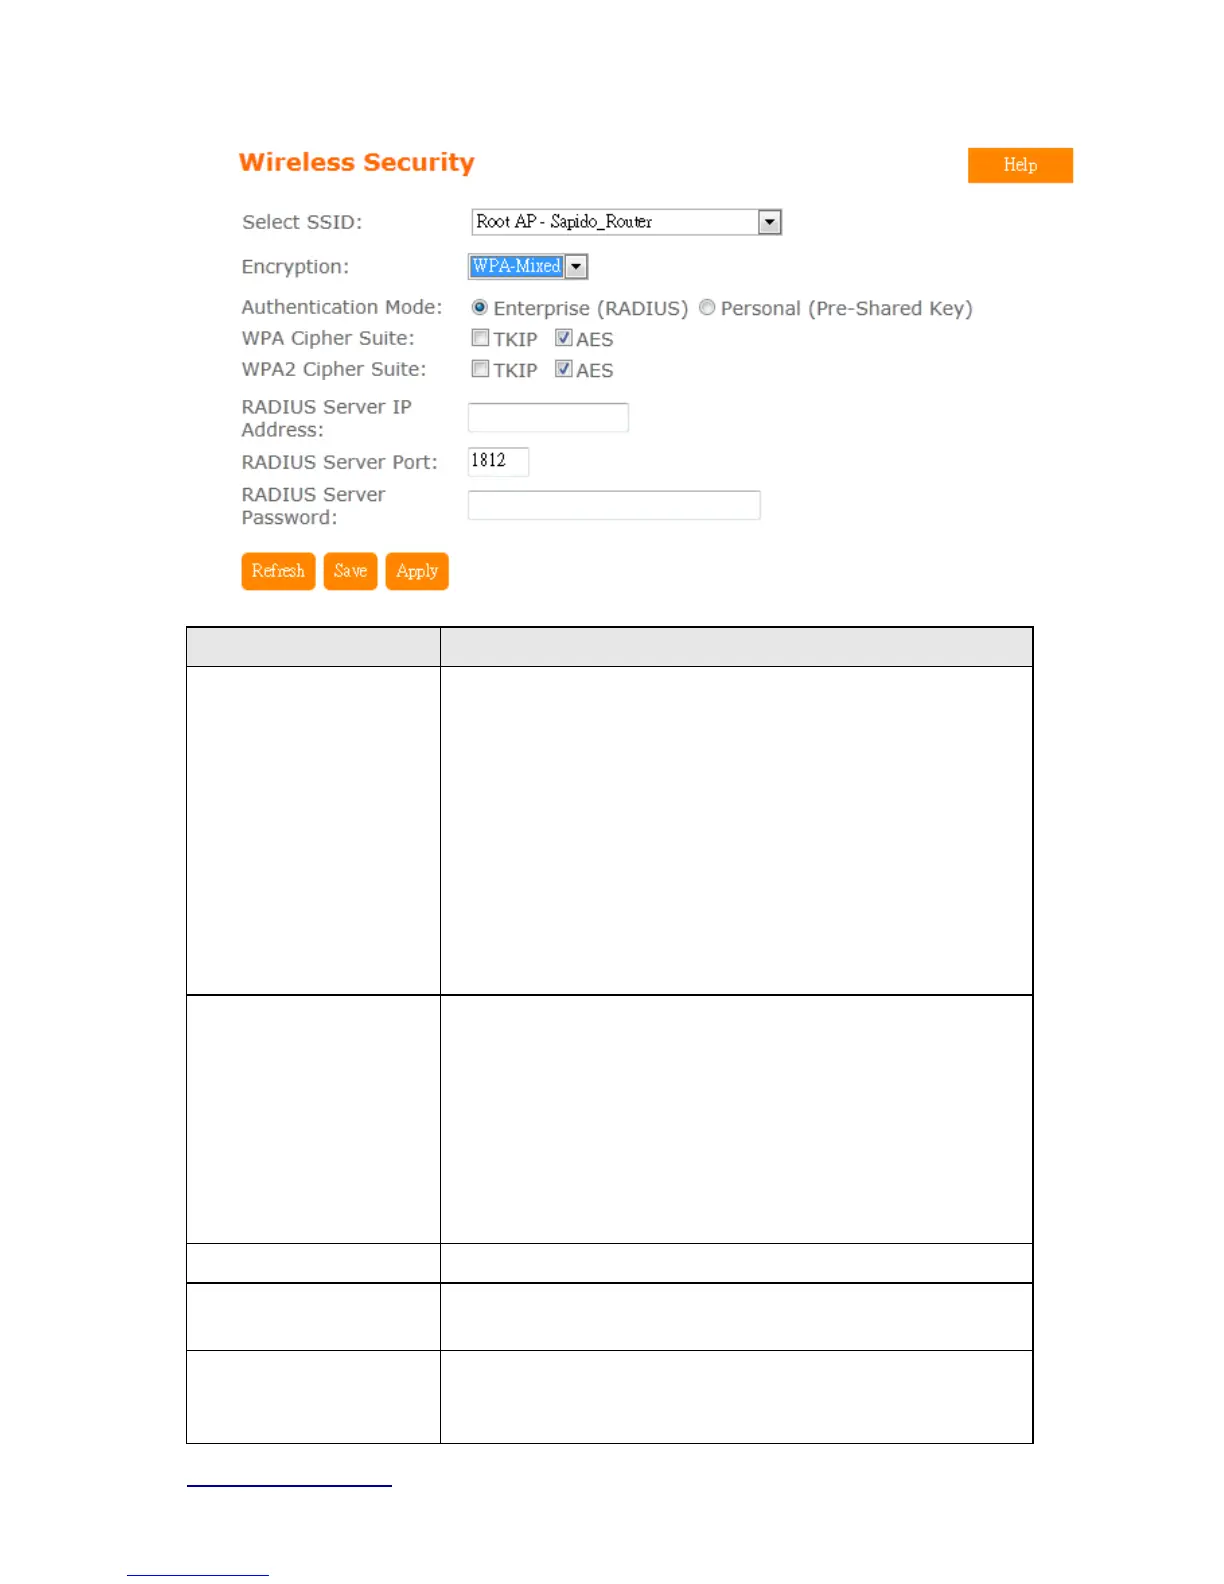
Task: Click the Save button
Action: point(350,571)
